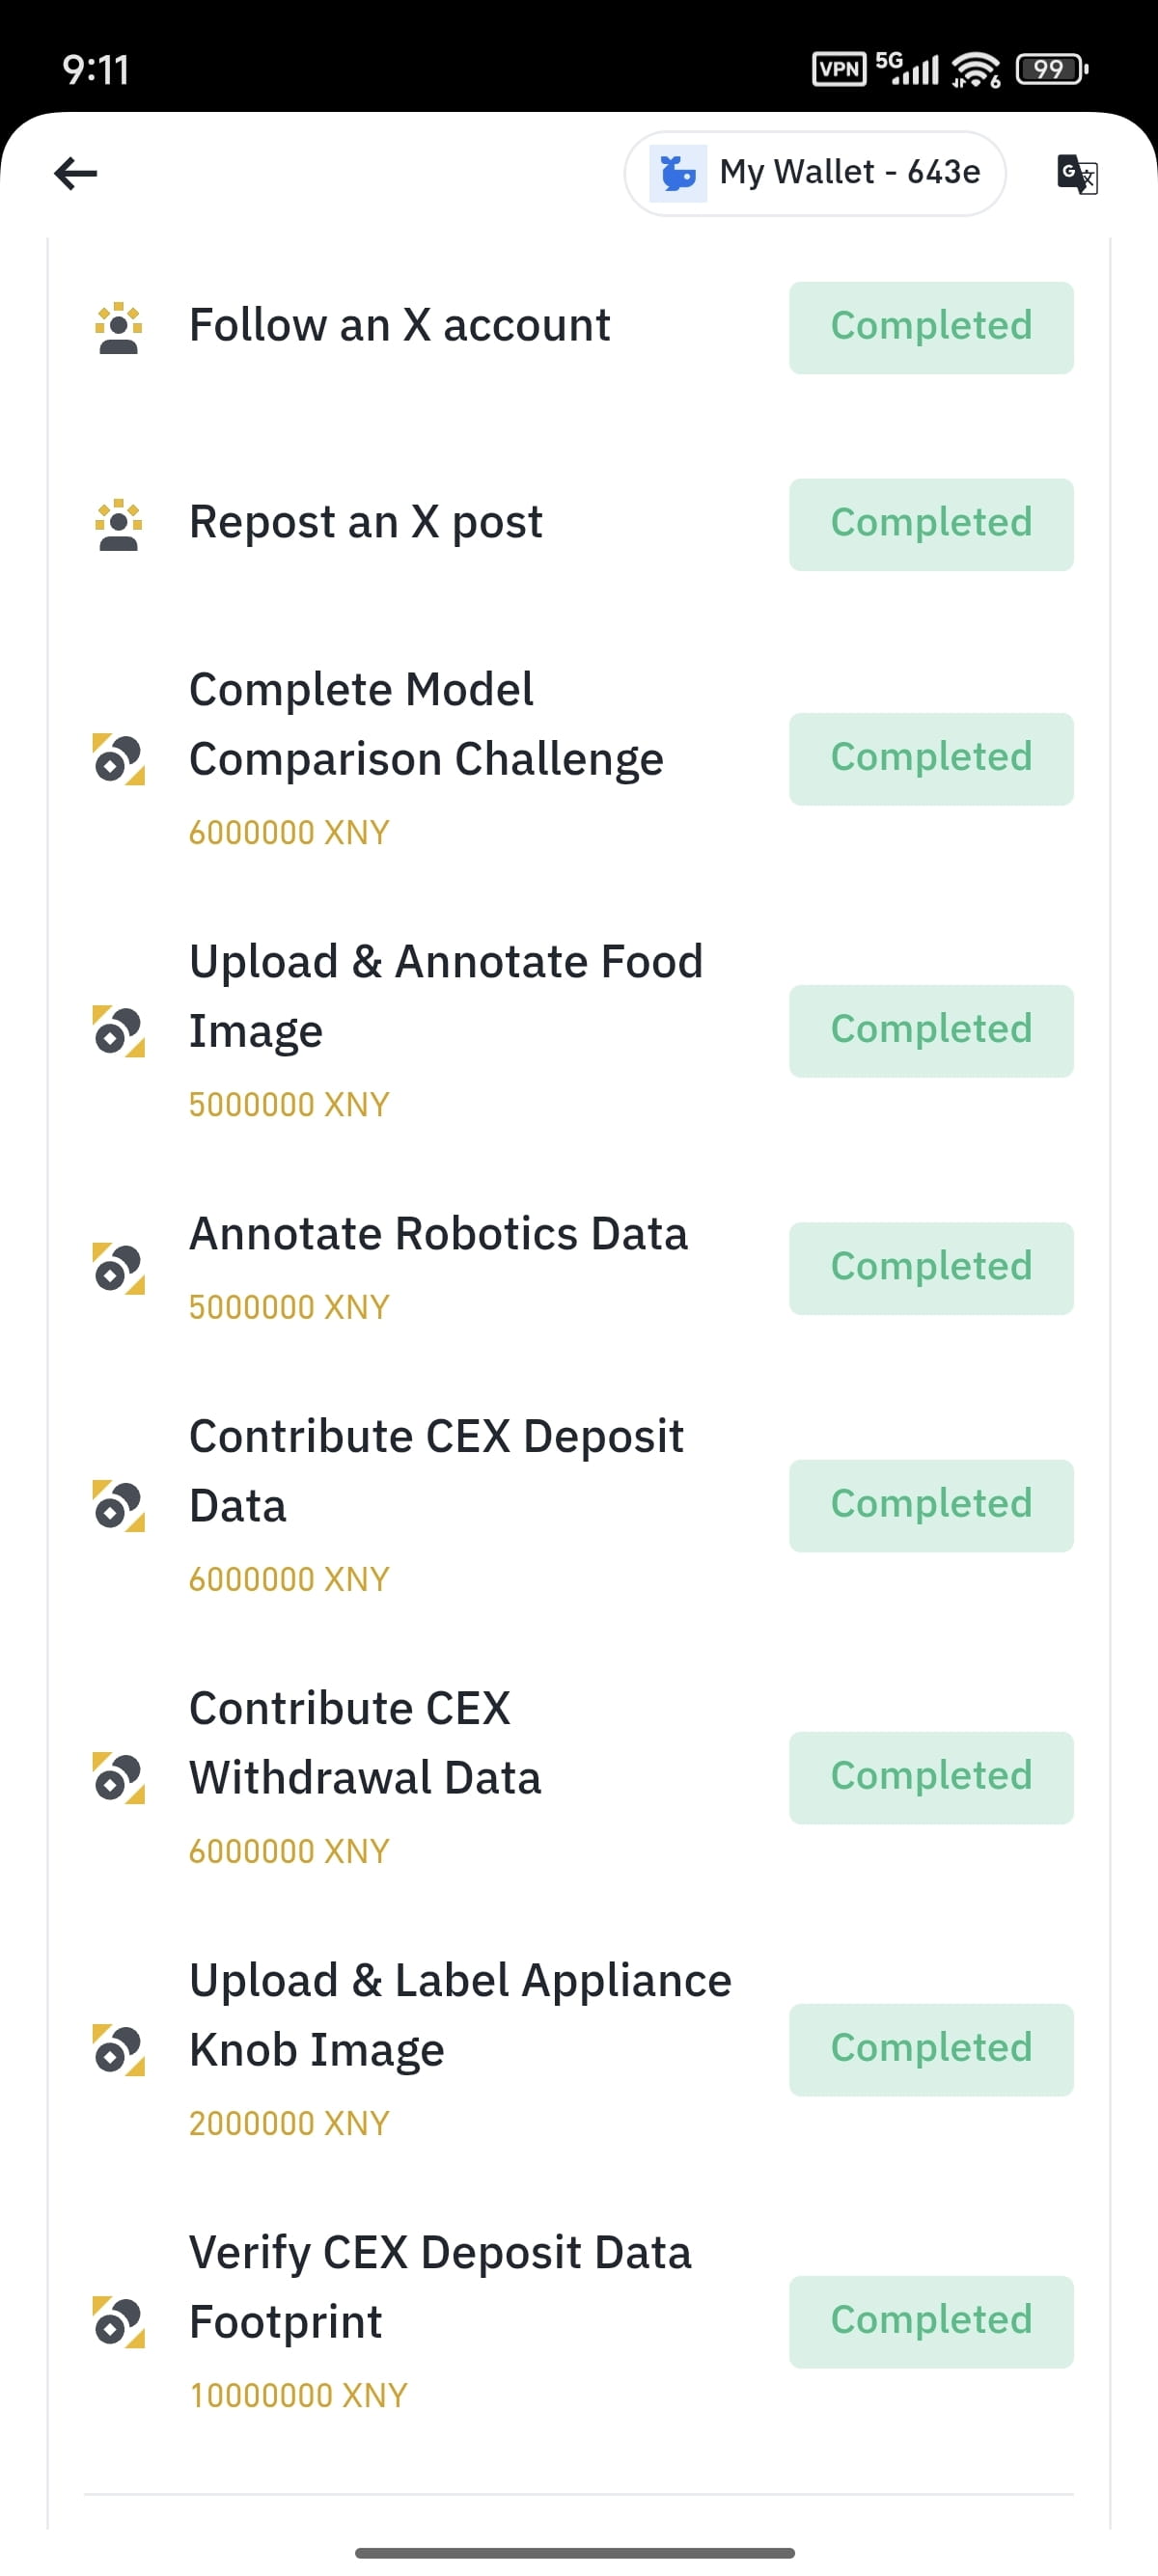Tap the Follow an X account social icon

point(119,328)
